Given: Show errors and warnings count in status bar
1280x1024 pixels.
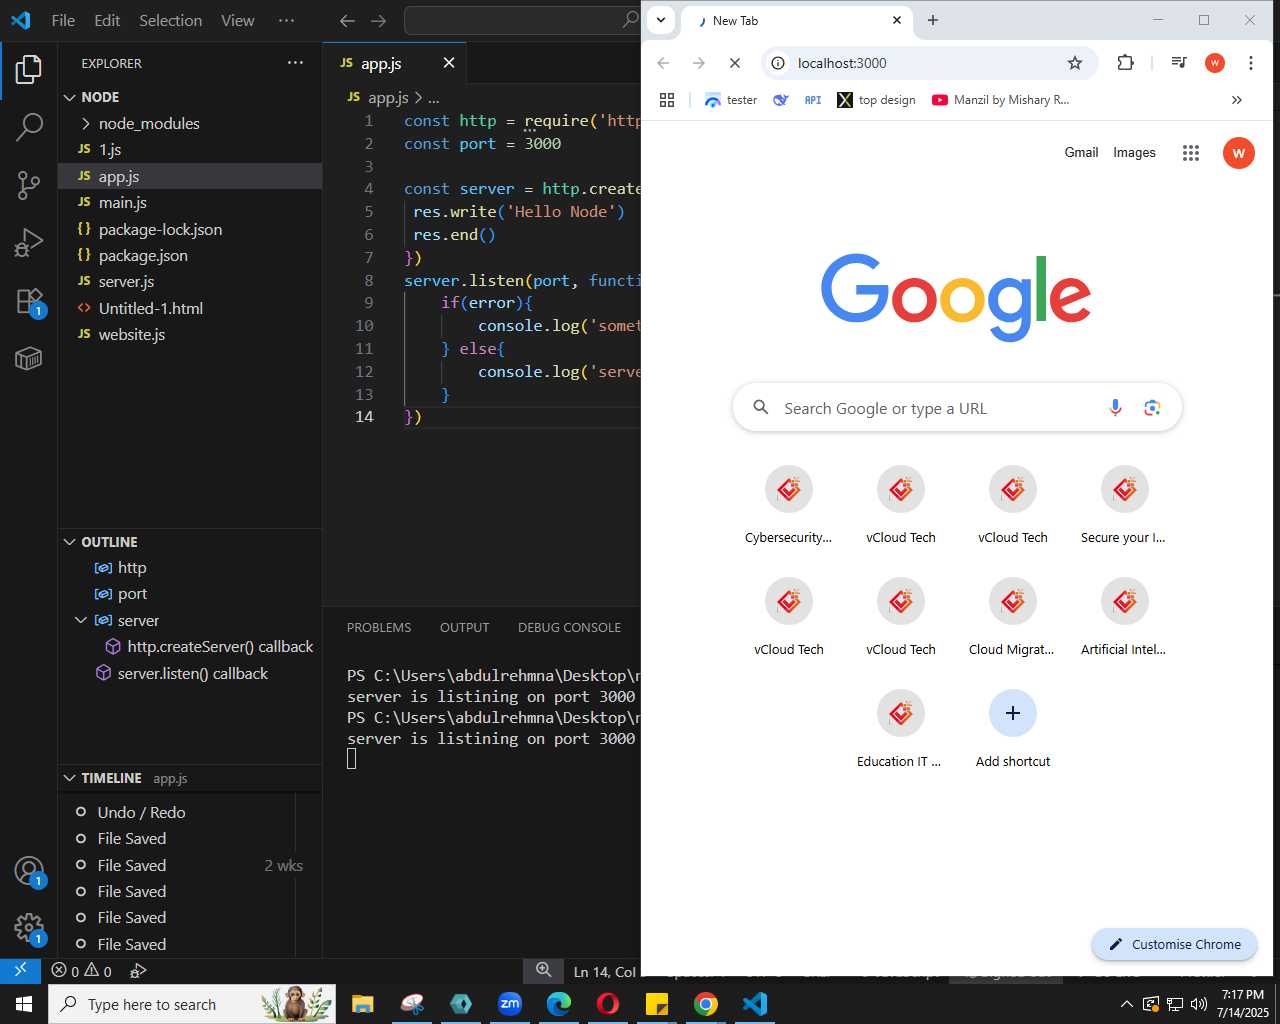Looking at the screenshot, I should tap(82, 971).
